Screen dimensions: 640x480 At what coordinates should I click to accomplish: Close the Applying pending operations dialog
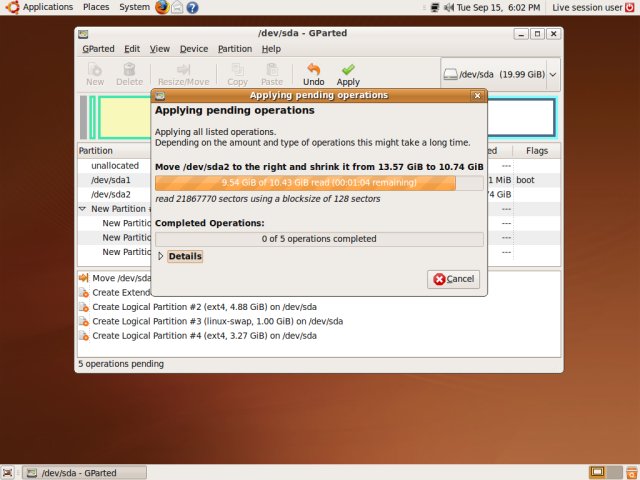tap(477, 96)
